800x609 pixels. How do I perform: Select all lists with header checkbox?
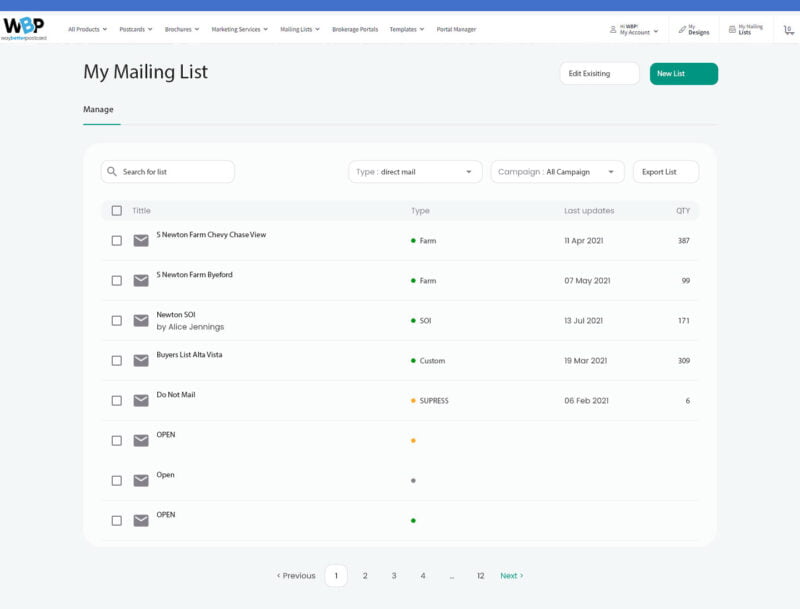pos(117,211)
